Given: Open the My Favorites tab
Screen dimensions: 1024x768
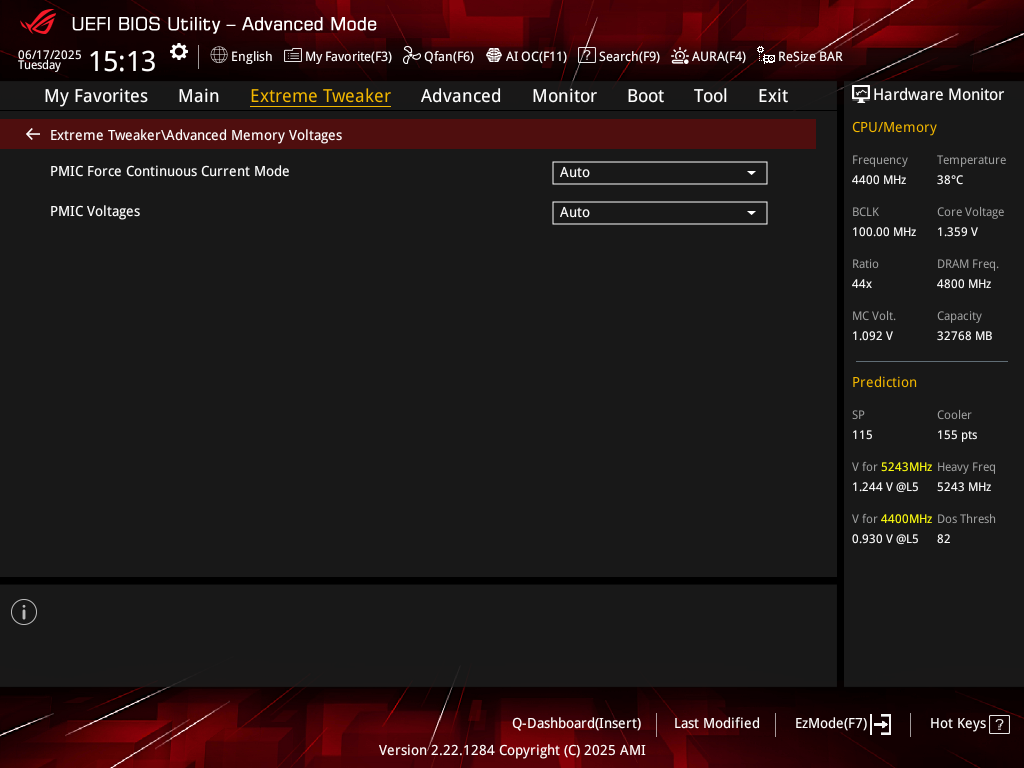Looking at the screenshot, I should pyautogui.click(x=96, y=96).
